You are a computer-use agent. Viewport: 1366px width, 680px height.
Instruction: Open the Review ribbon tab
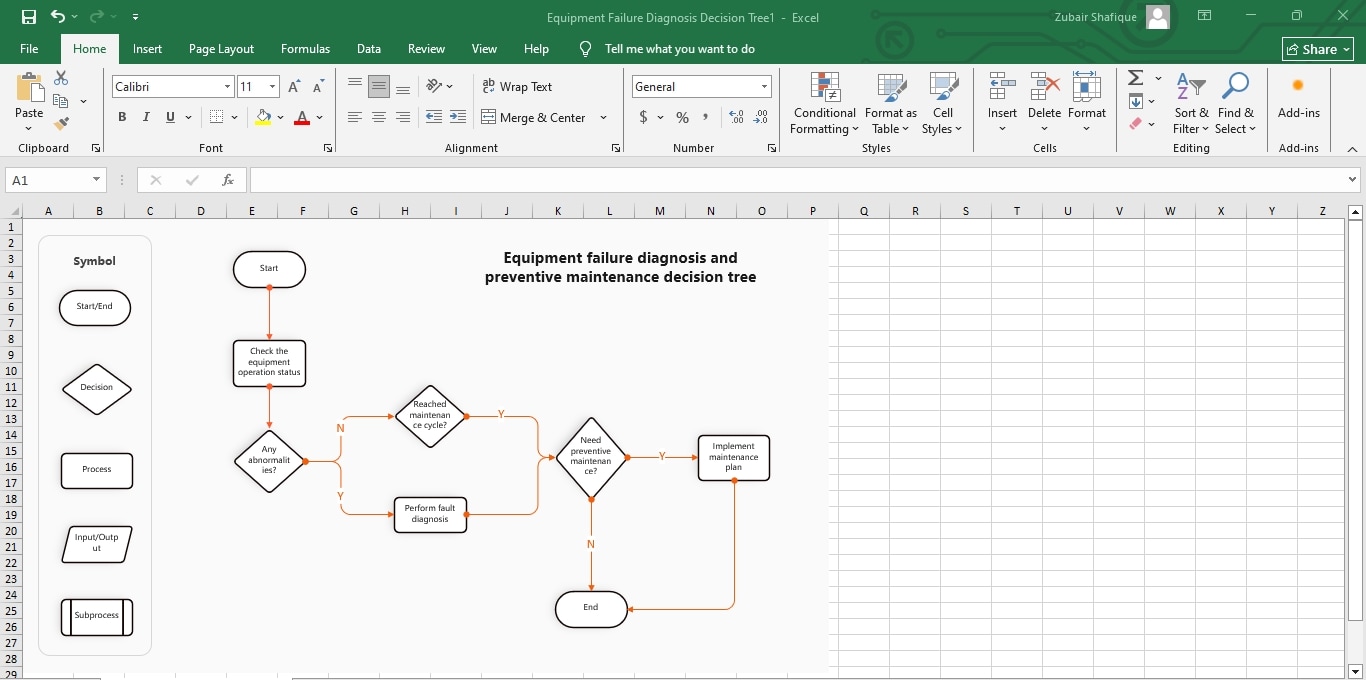tap(426, 48)
